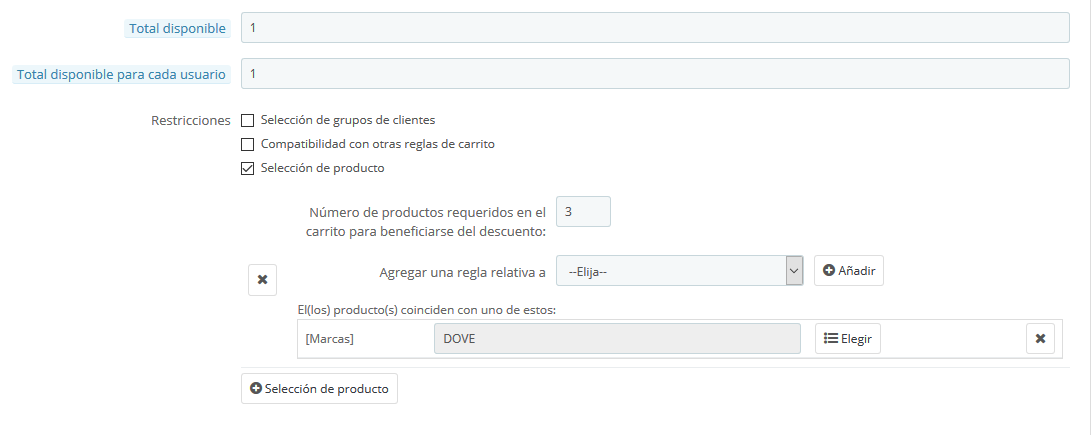Image resolution: width=1092 pixels, height=435 pixels.
Task: Add a new Selección de producto block
Action: click(x=319, y=388)
